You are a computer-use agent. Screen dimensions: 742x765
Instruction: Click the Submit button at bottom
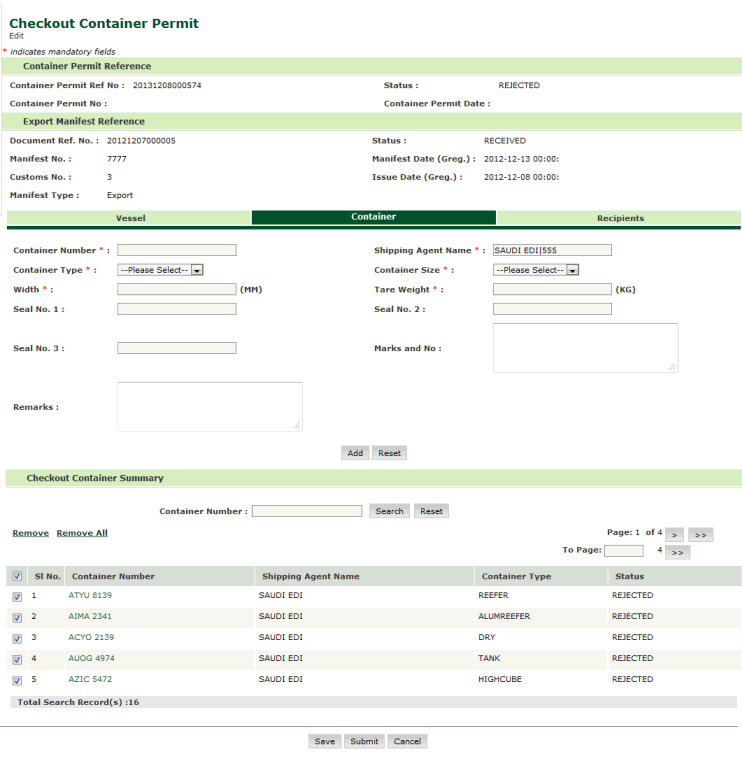point(364,741)
